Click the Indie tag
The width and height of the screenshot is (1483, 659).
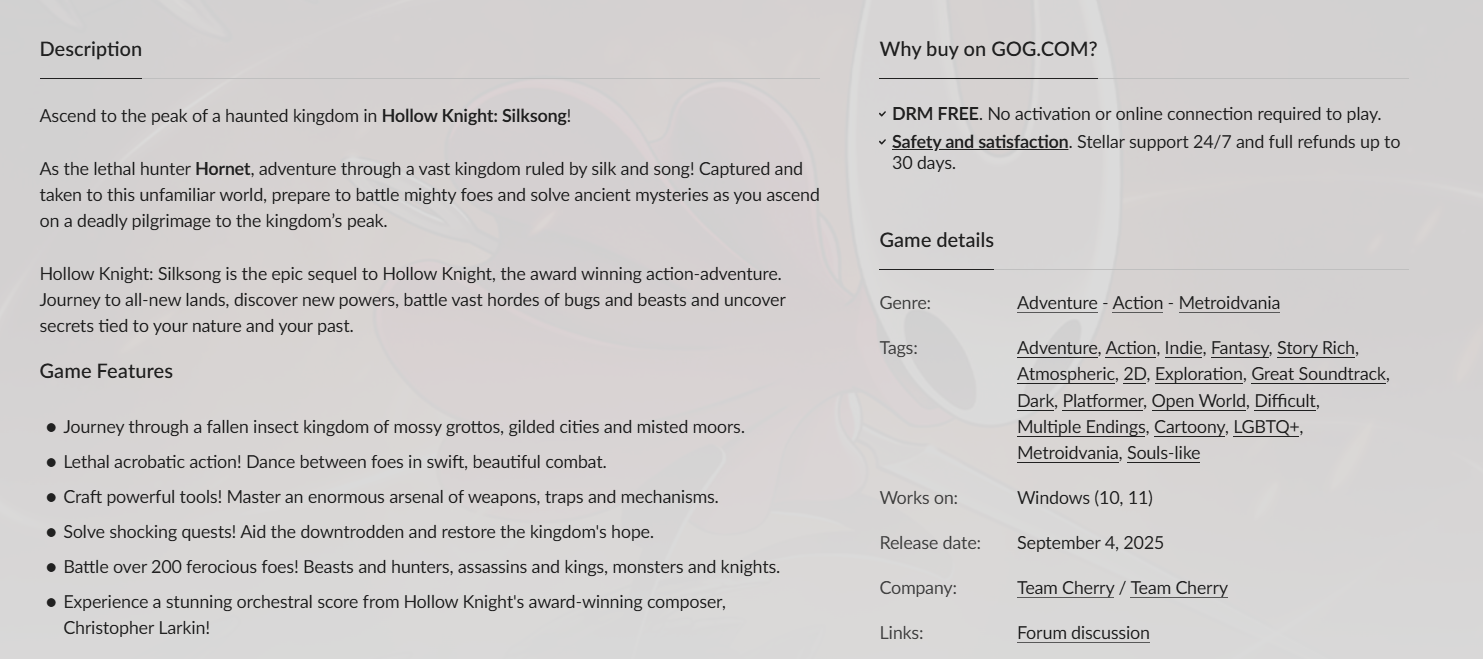click(1183, 348)
